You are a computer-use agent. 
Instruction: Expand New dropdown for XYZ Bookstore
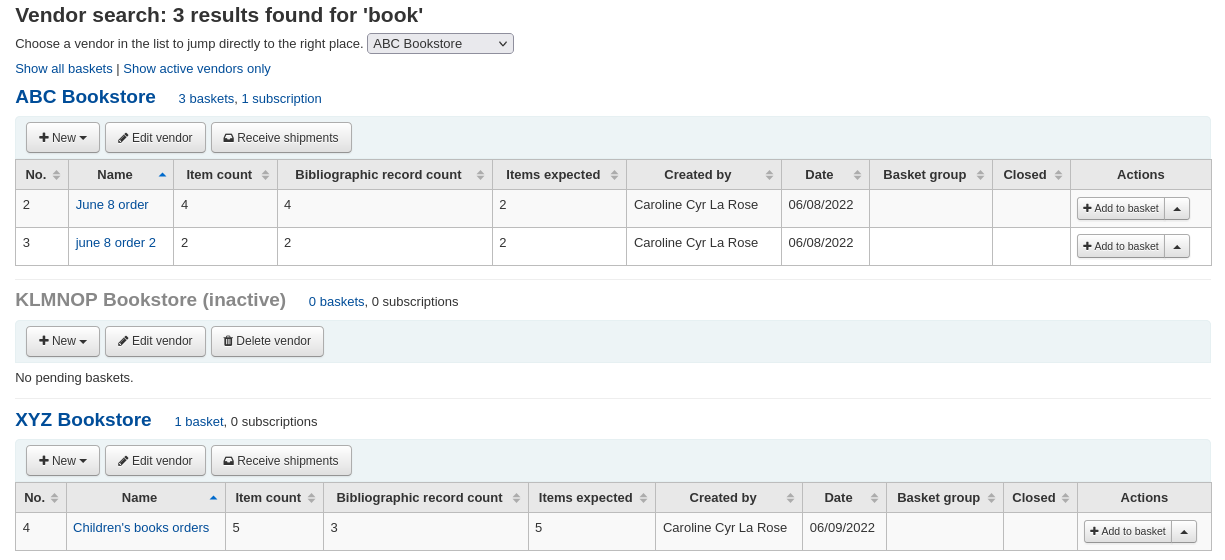[63, 461]
